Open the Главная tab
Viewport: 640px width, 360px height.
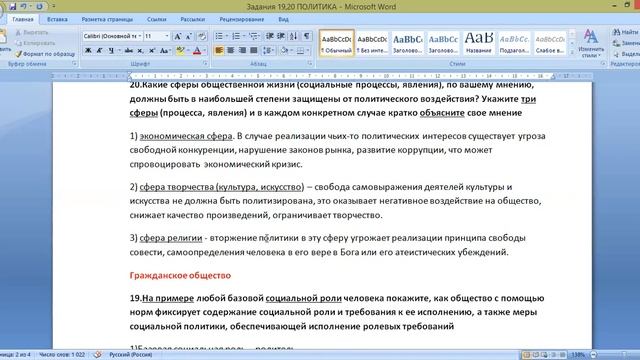point(22,19)
